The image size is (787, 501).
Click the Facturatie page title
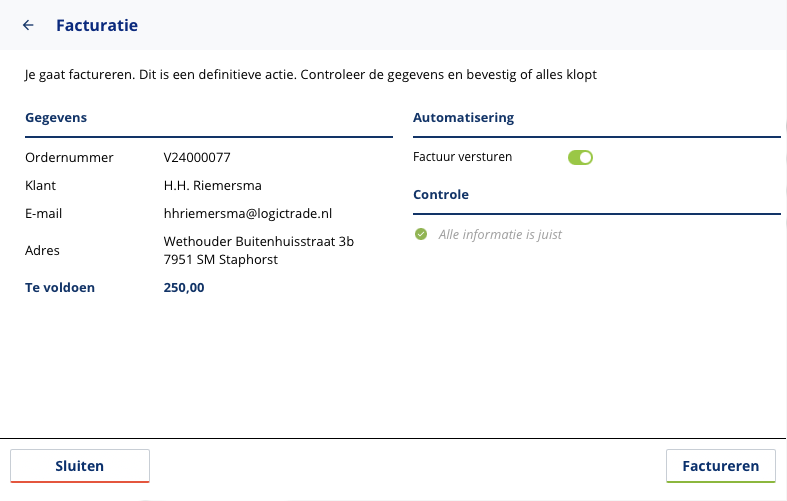pos(97,25)
